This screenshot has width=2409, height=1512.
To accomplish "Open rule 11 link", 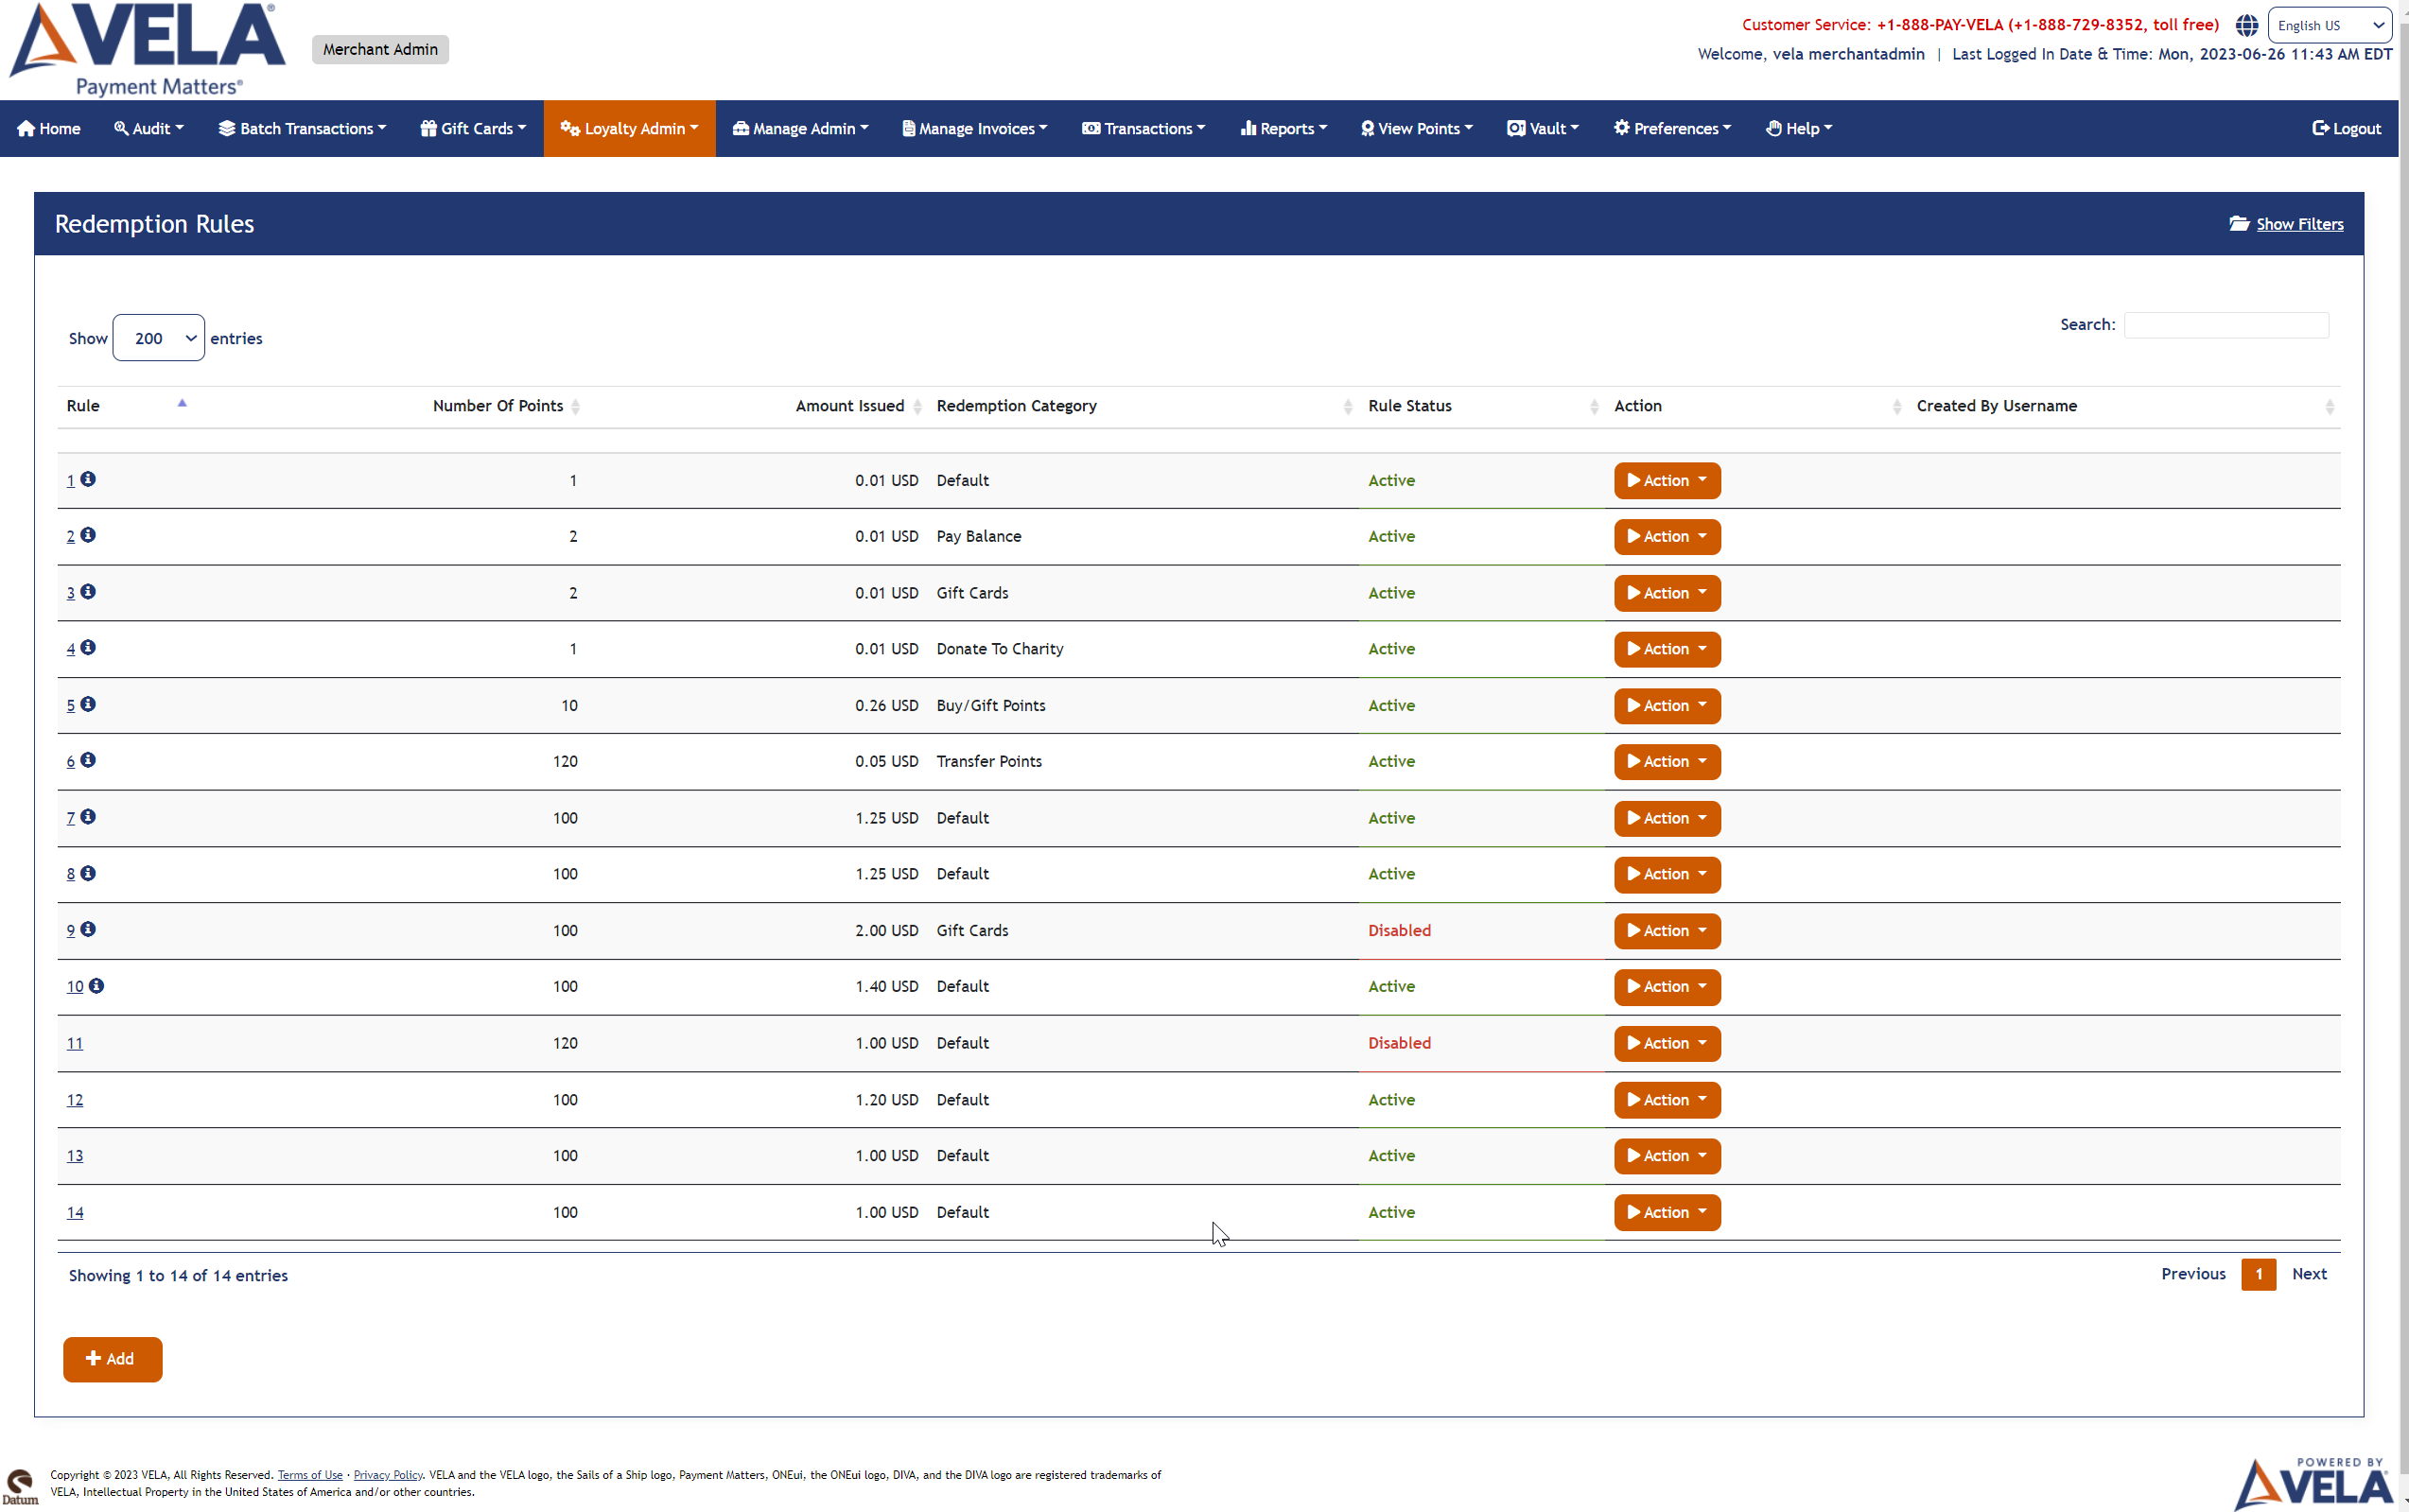I will (75, 1043).
